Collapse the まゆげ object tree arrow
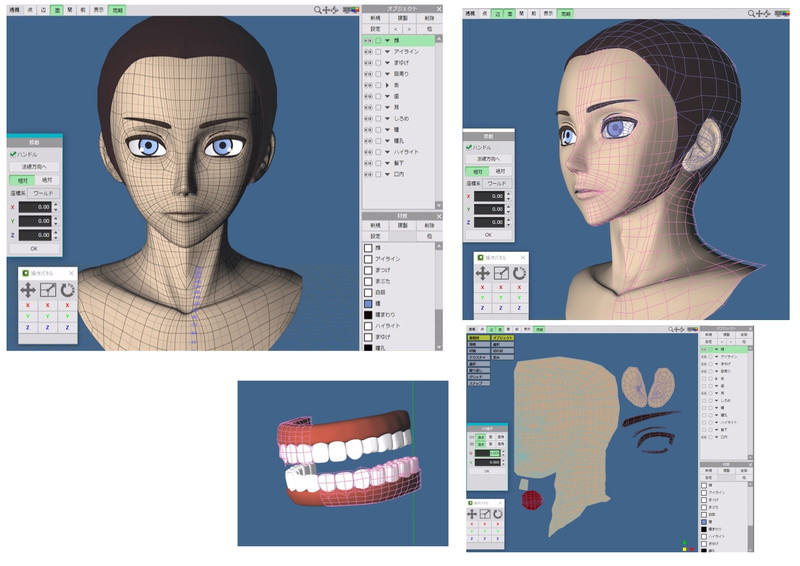Viewport: 800px width, 566px height. click(x=388, y=64)
